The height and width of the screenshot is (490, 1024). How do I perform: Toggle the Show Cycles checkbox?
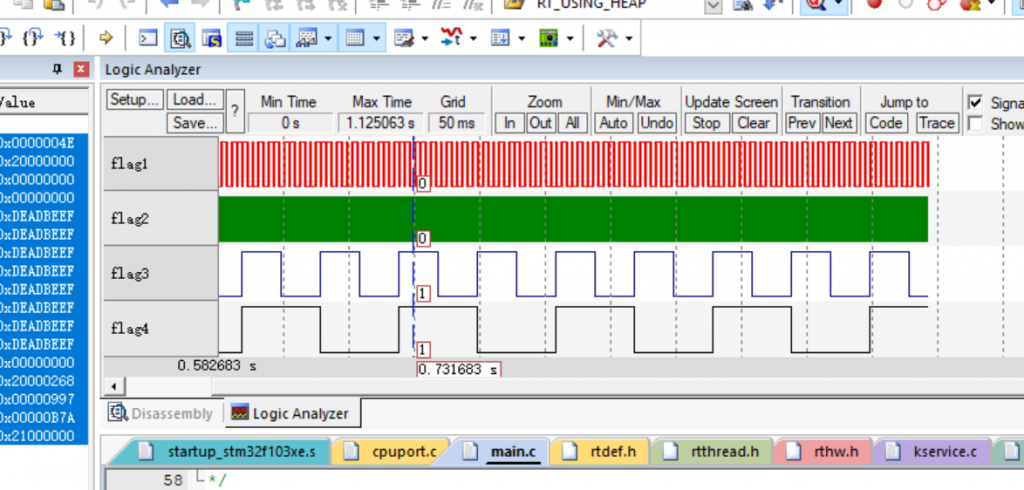pos(975,123)
